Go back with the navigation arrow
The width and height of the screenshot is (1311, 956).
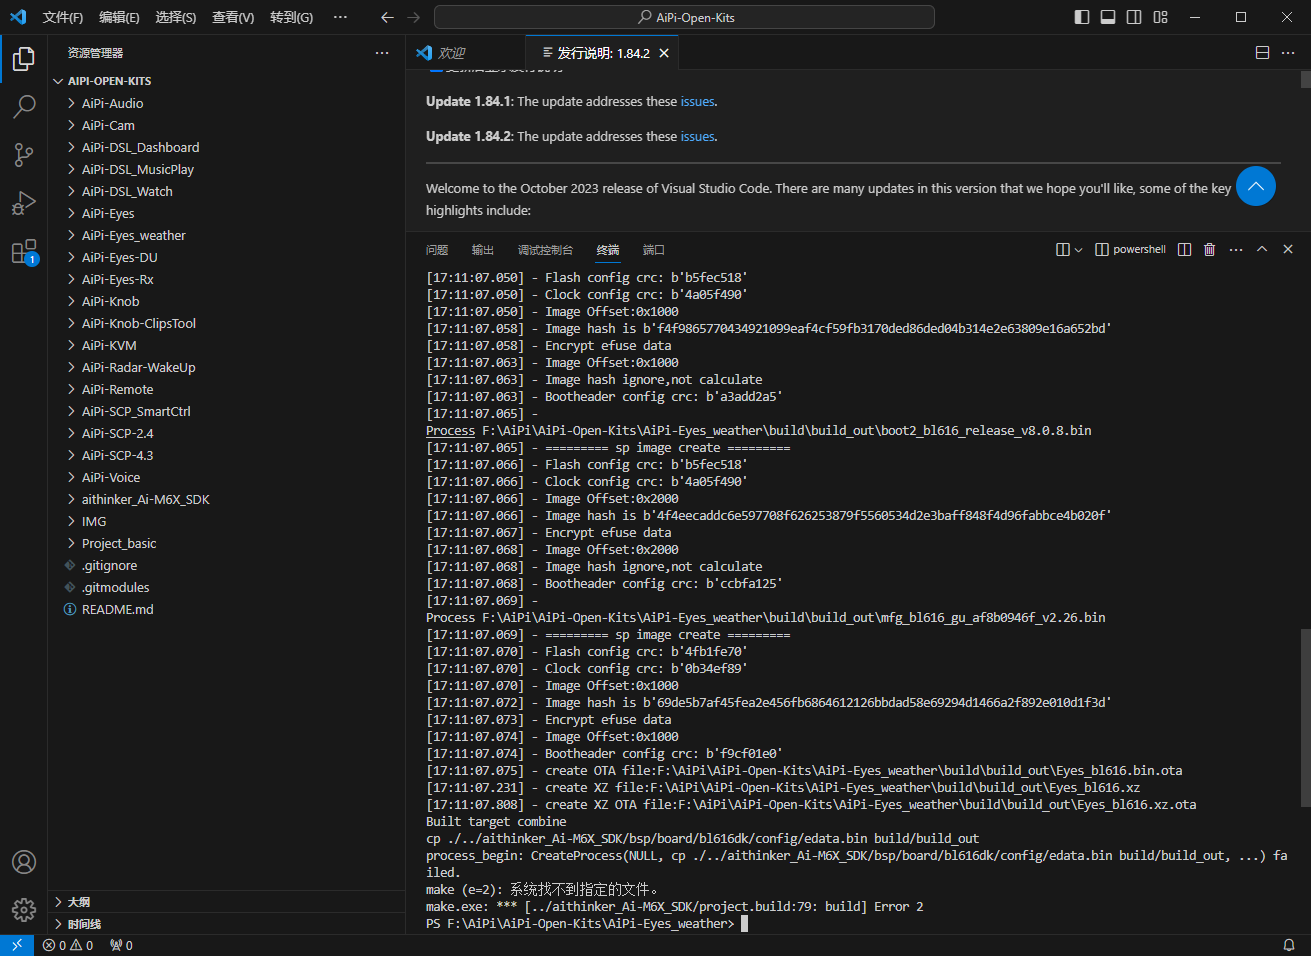(388, 17)
